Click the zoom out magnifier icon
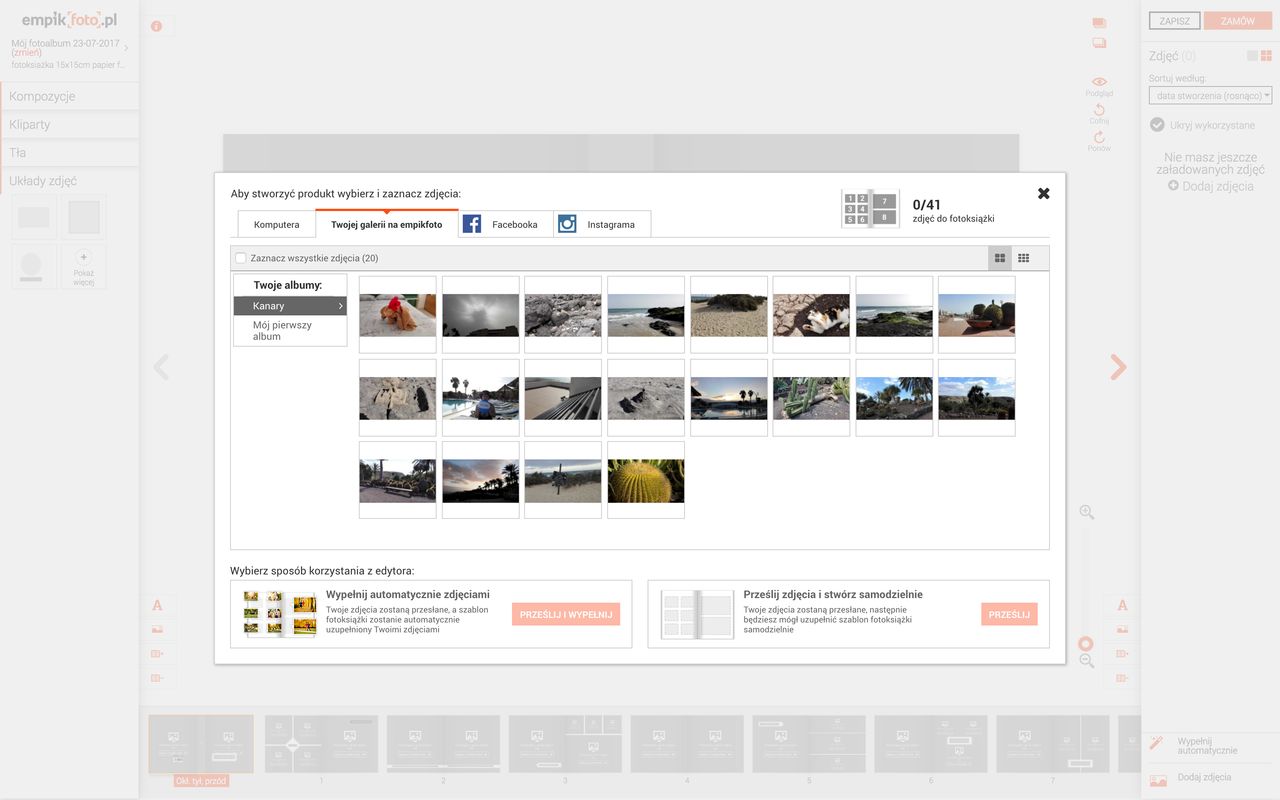The image size is (1280, 800). pyautogui.click(x=1087, y=661)
